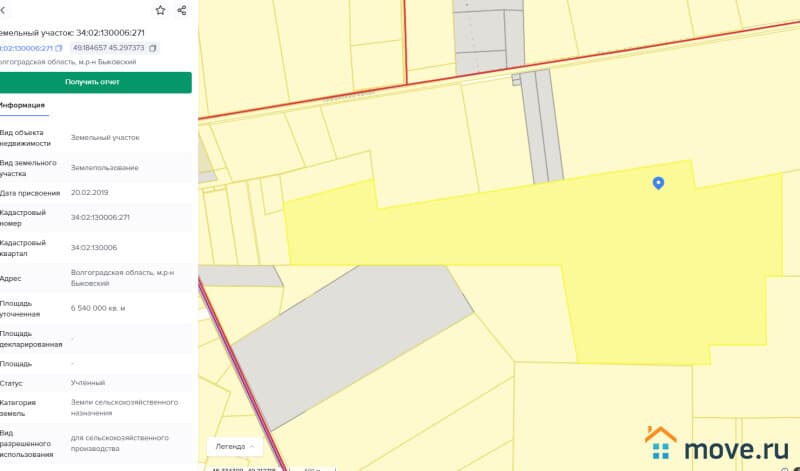Click the blue location pin on the map
The height and width of the screenshot is (471, 800).
pyautogui.click(x=658, y=183)
